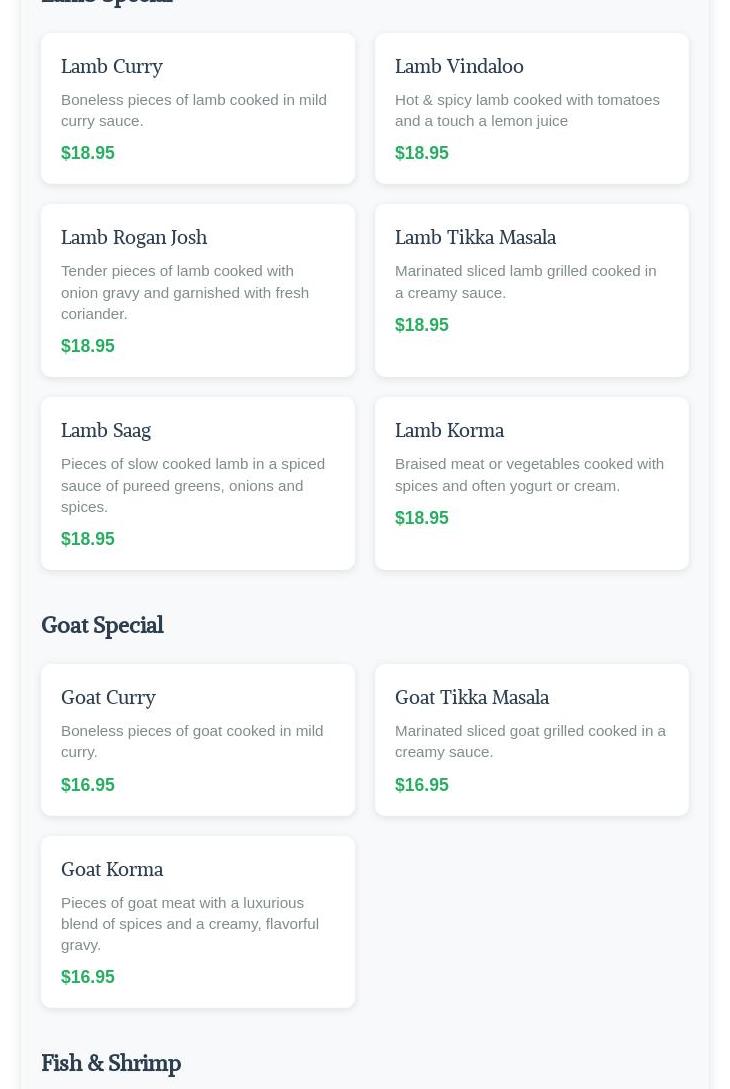Choose the Lamb Tikka Masala dish

532,290
